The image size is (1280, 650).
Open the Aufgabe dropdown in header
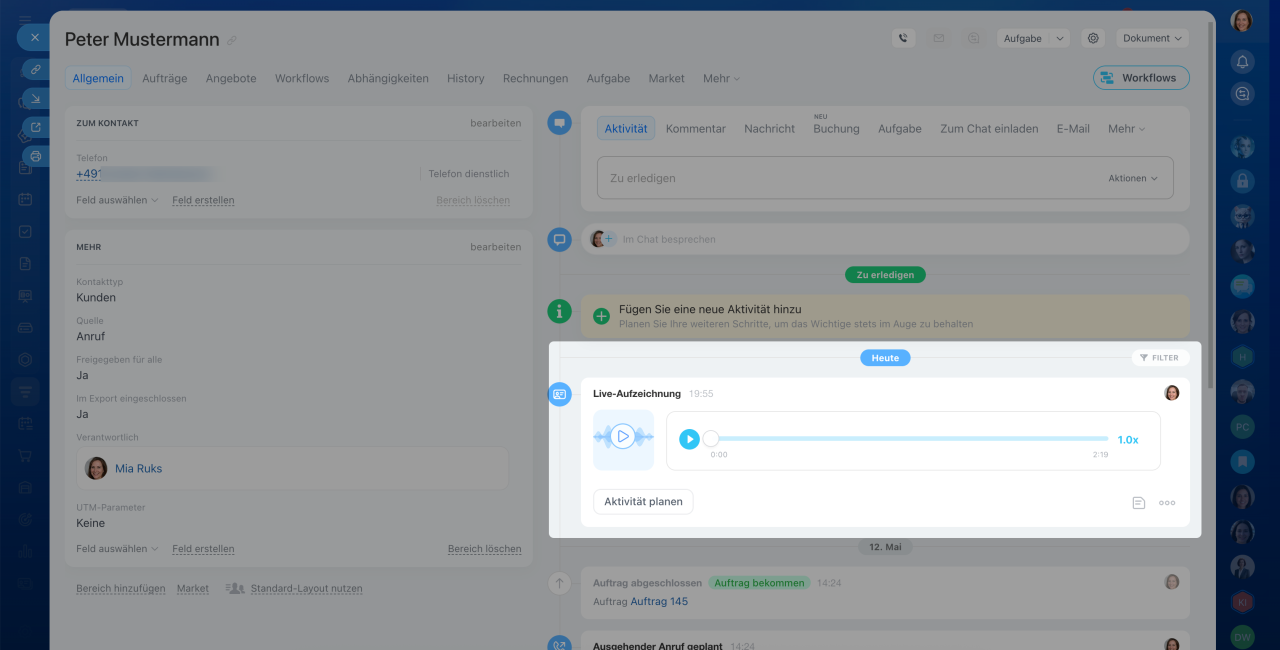coord(1033,38)
